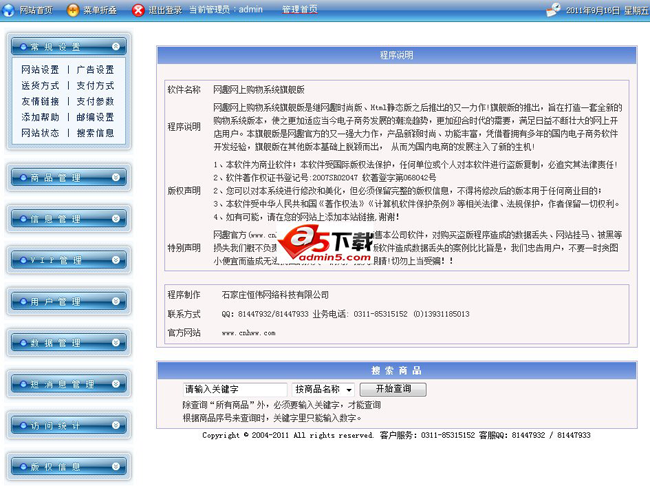650x486 pixels.
Task: Click 退出登录 to log out
Action: (x=165, y=10)
